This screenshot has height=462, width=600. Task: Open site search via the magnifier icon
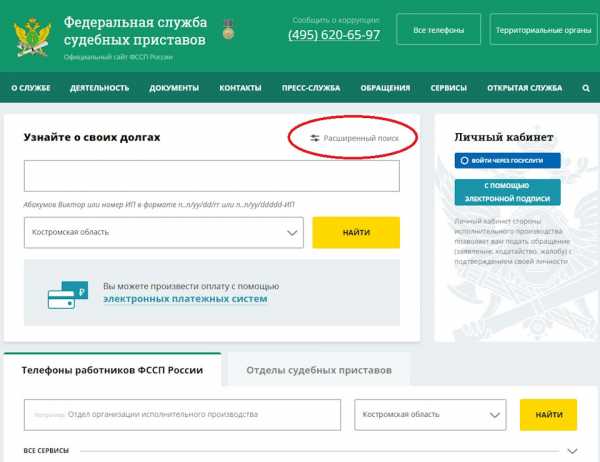click(586, 88)
